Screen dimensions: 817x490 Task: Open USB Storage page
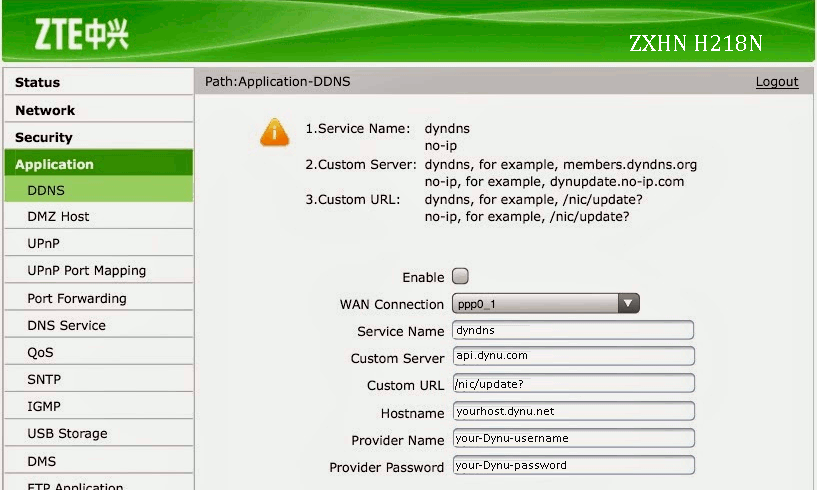point(99,433)
